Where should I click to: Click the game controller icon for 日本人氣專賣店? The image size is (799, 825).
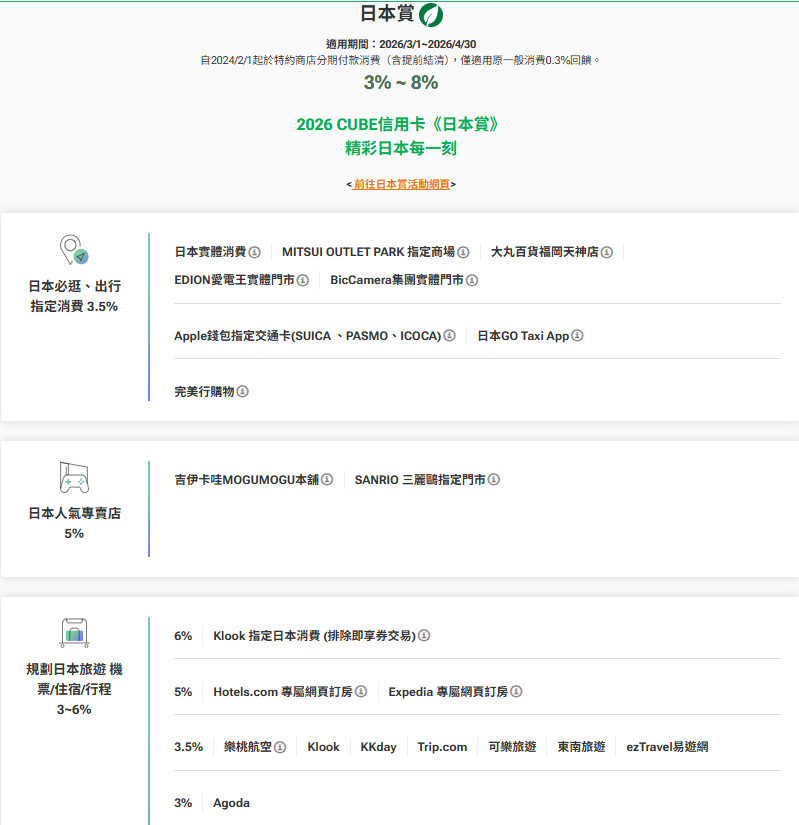point(74,477)
